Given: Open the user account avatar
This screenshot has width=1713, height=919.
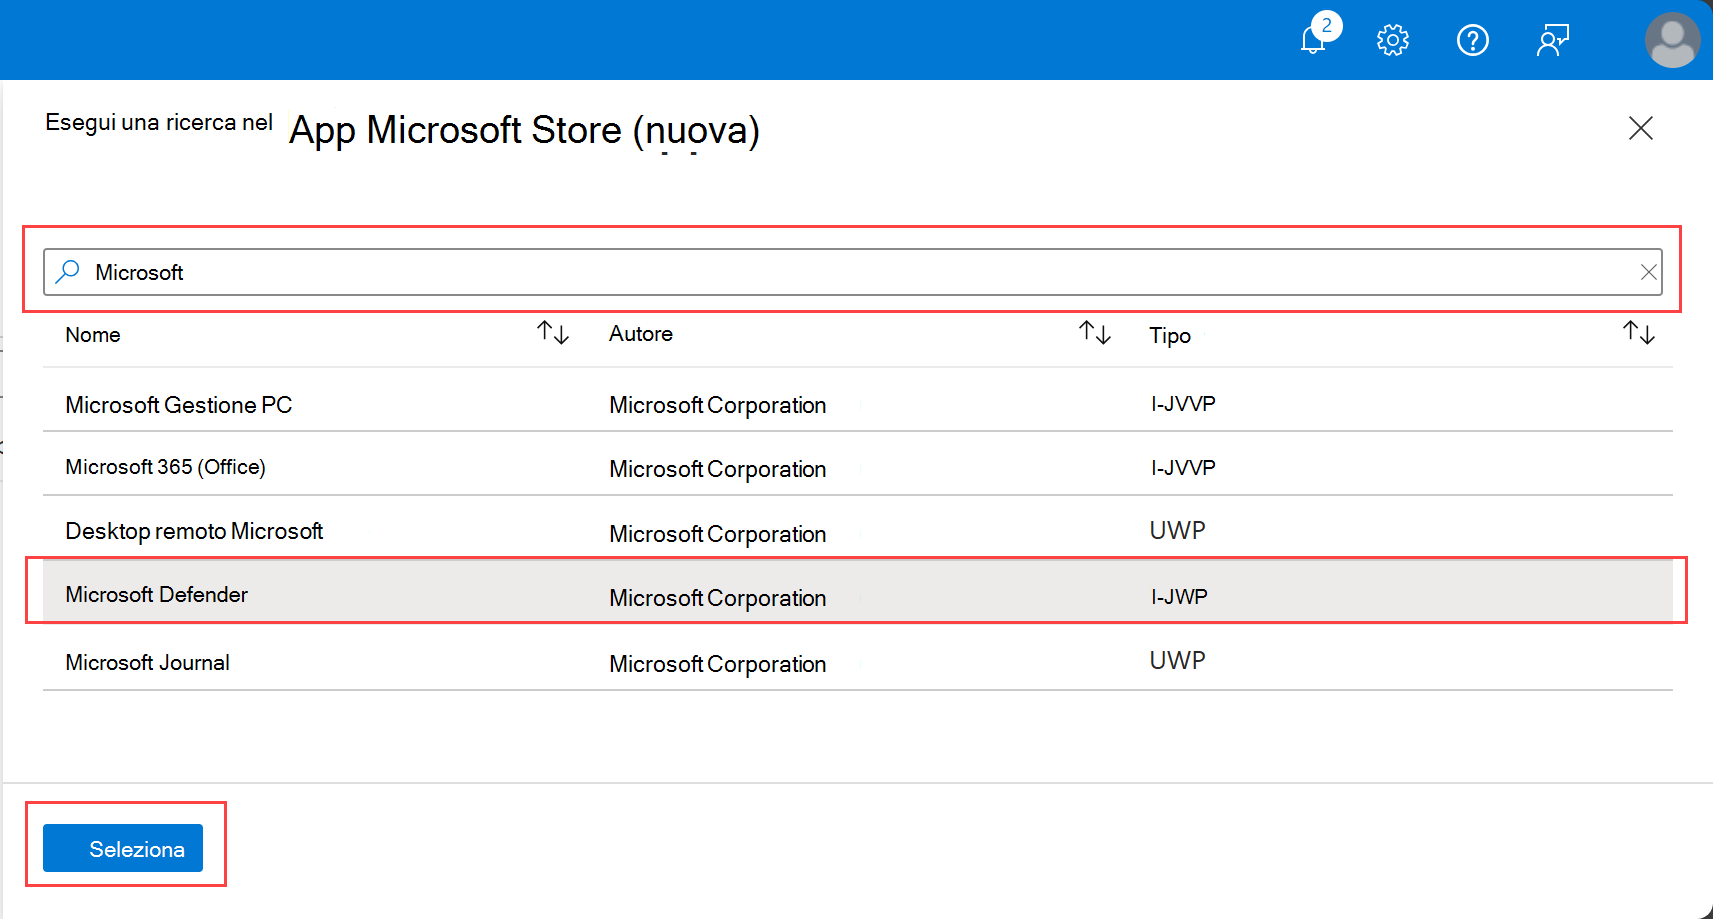Looking at the screenshot, I should pyautogui.click(x=1672, y=40).
